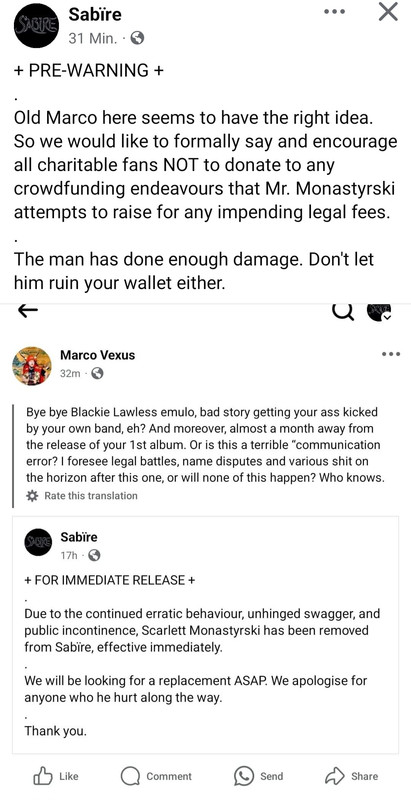Screen dimensions: 411x800
Task: Open the Sabïre name in shared post
Action: pos(79,537)
